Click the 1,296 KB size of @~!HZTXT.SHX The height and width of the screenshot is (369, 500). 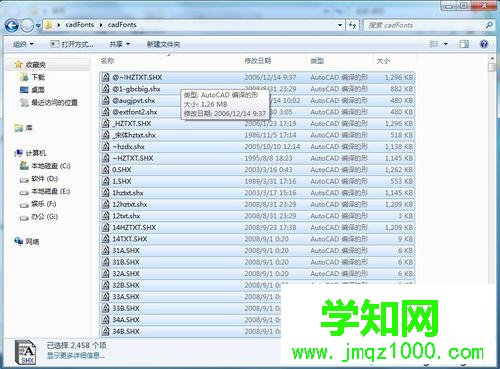[x=399, y=77]
